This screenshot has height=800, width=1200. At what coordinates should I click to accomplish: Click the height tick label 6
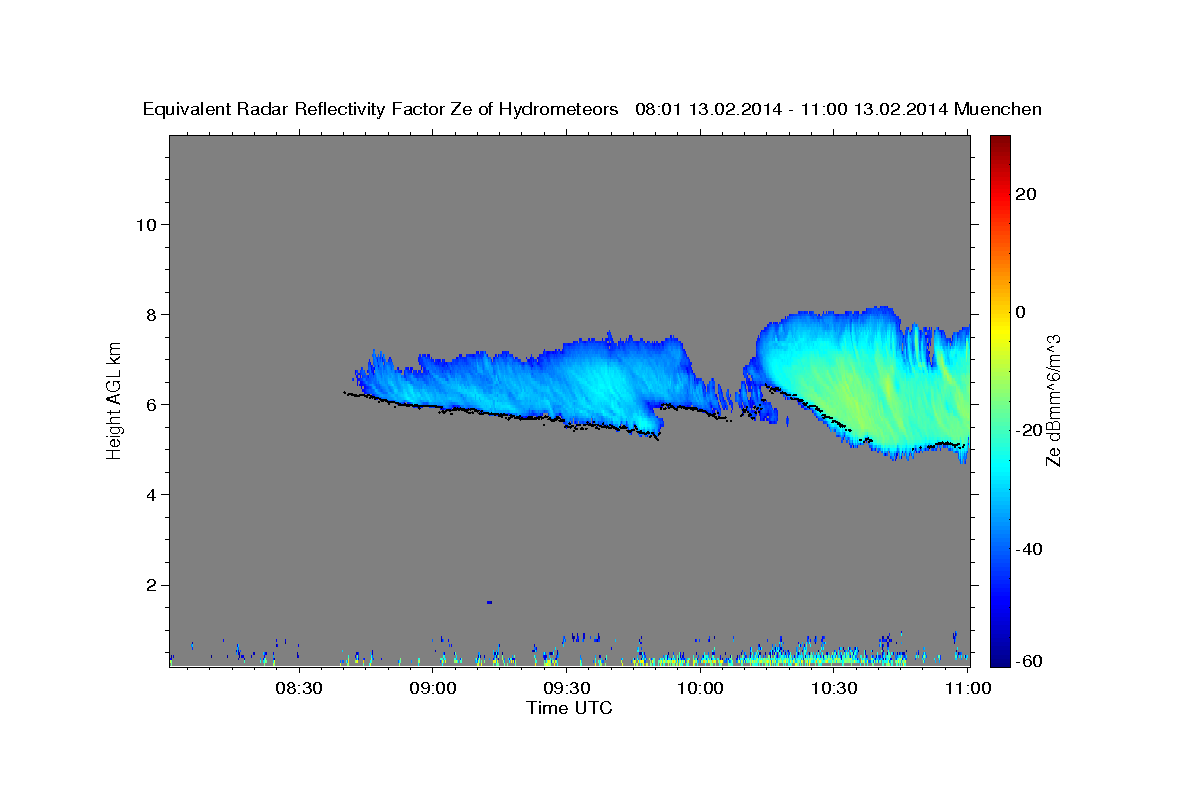pos(149,404)
